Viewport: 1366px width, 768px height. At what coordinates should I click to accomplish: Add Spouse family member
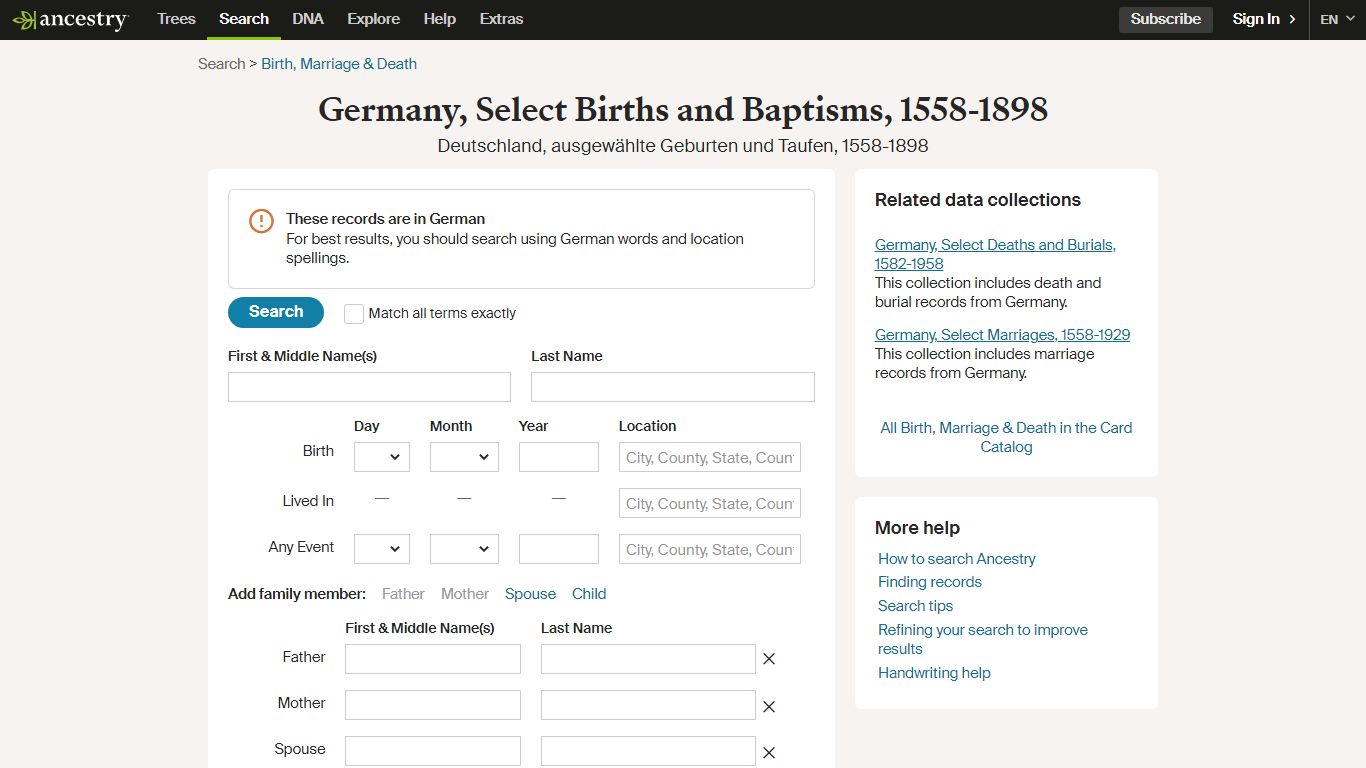click(530, 594)
